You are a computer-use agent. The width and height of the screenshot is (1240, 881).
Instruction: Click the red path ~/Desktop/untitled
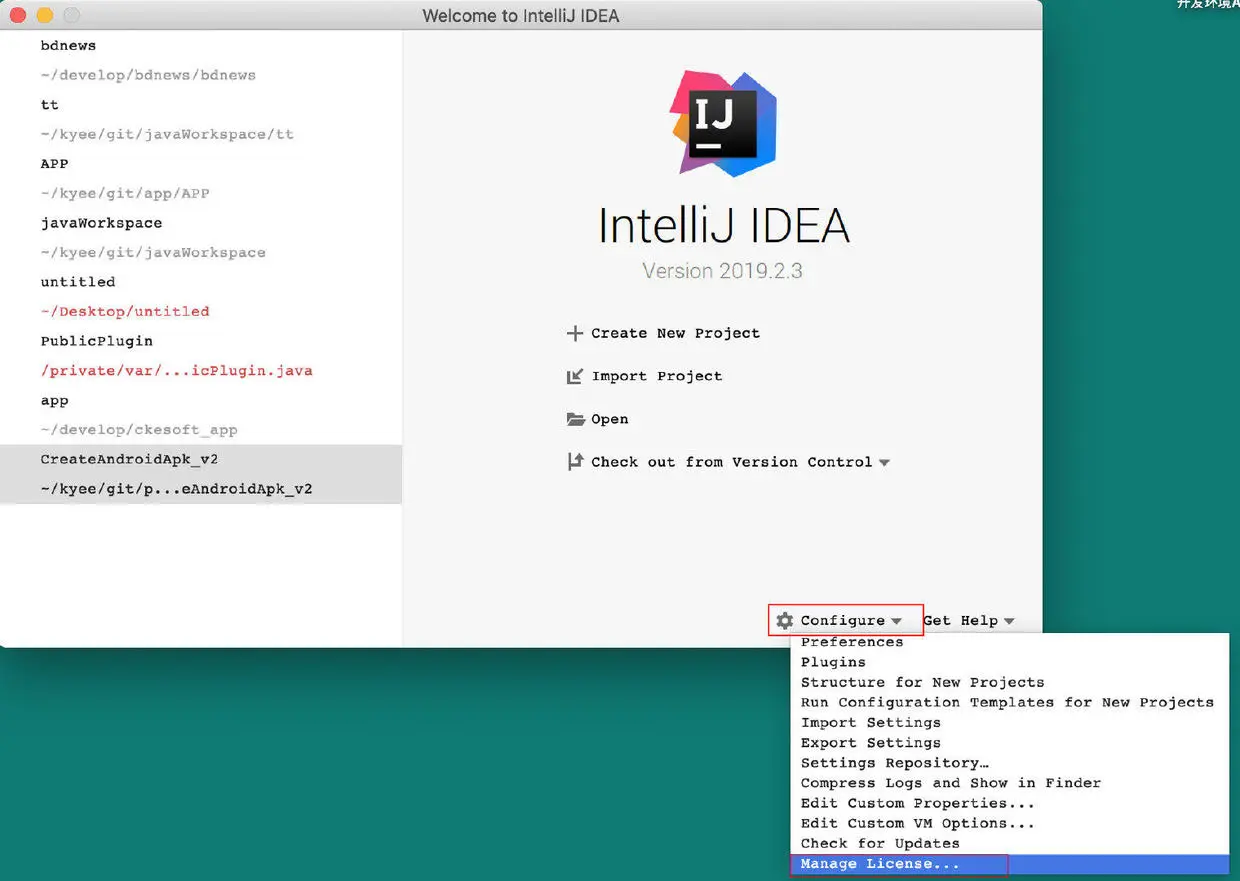125,311
